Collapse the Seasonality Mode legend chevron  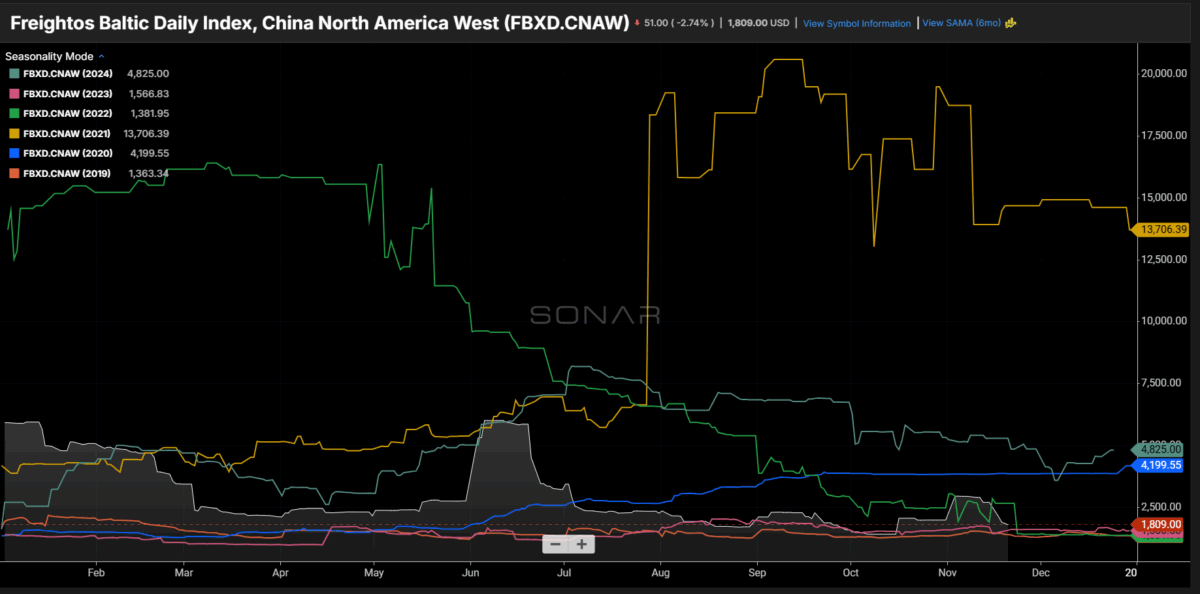pos(101,57)
